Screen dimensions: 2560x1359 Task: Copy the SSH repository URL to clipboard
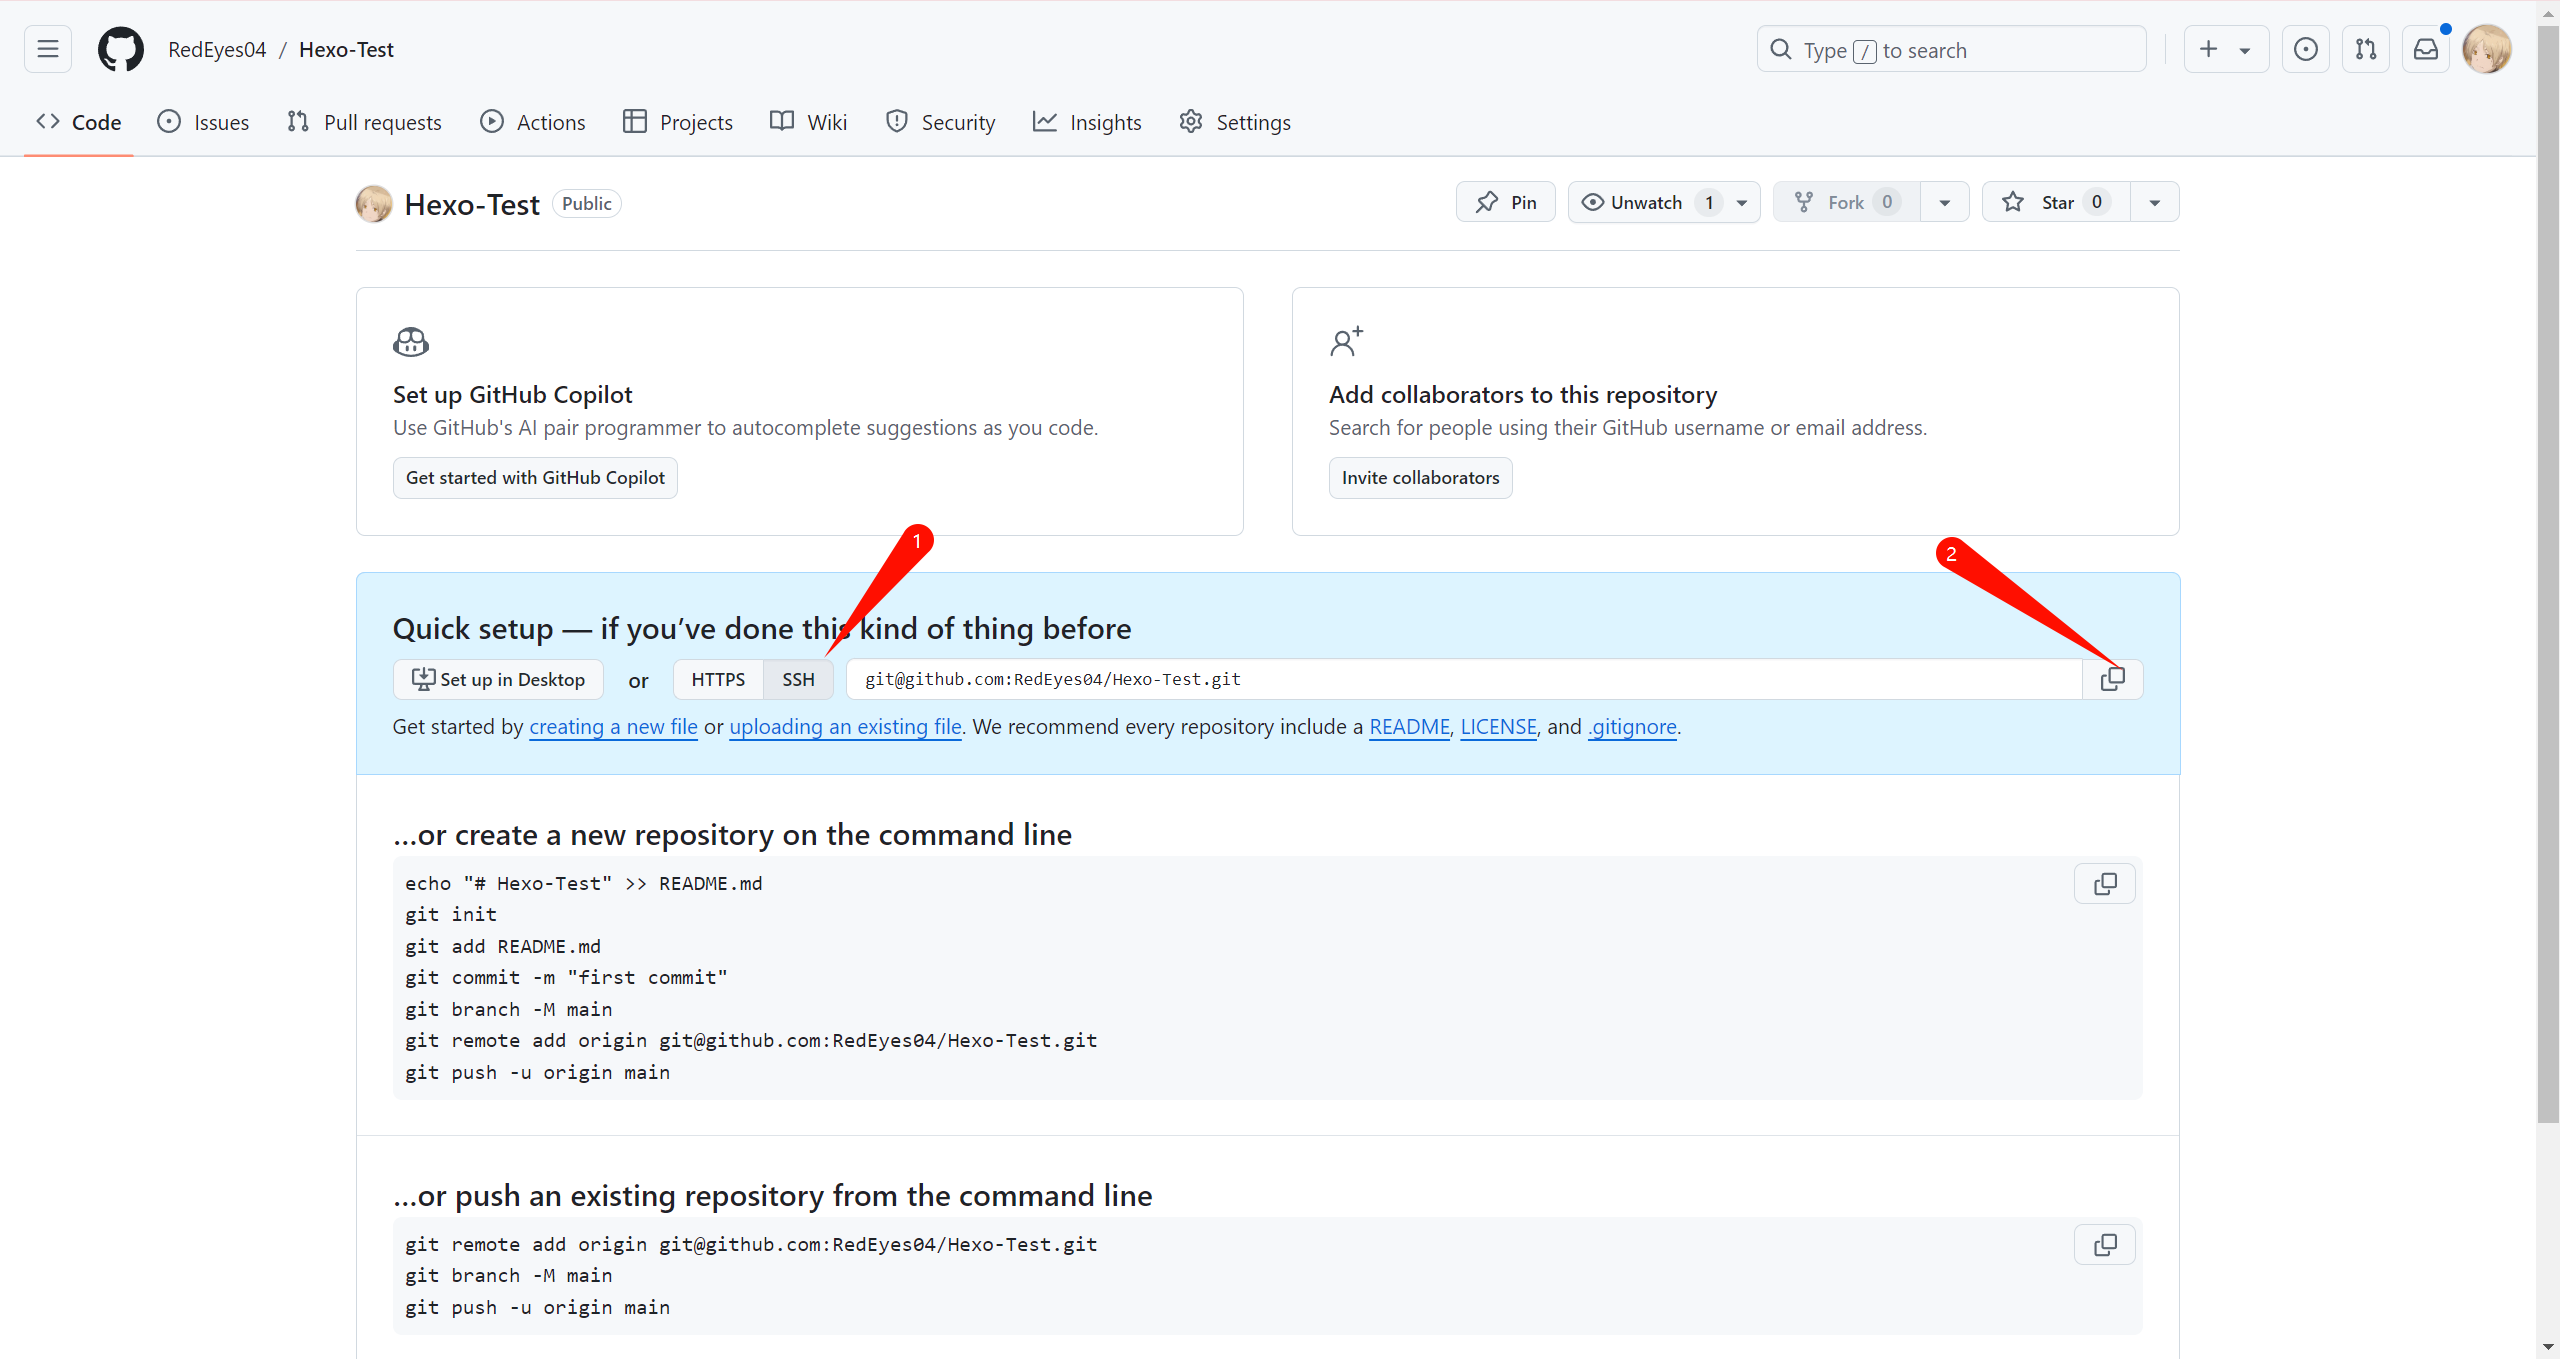[x=2112, y=679]
